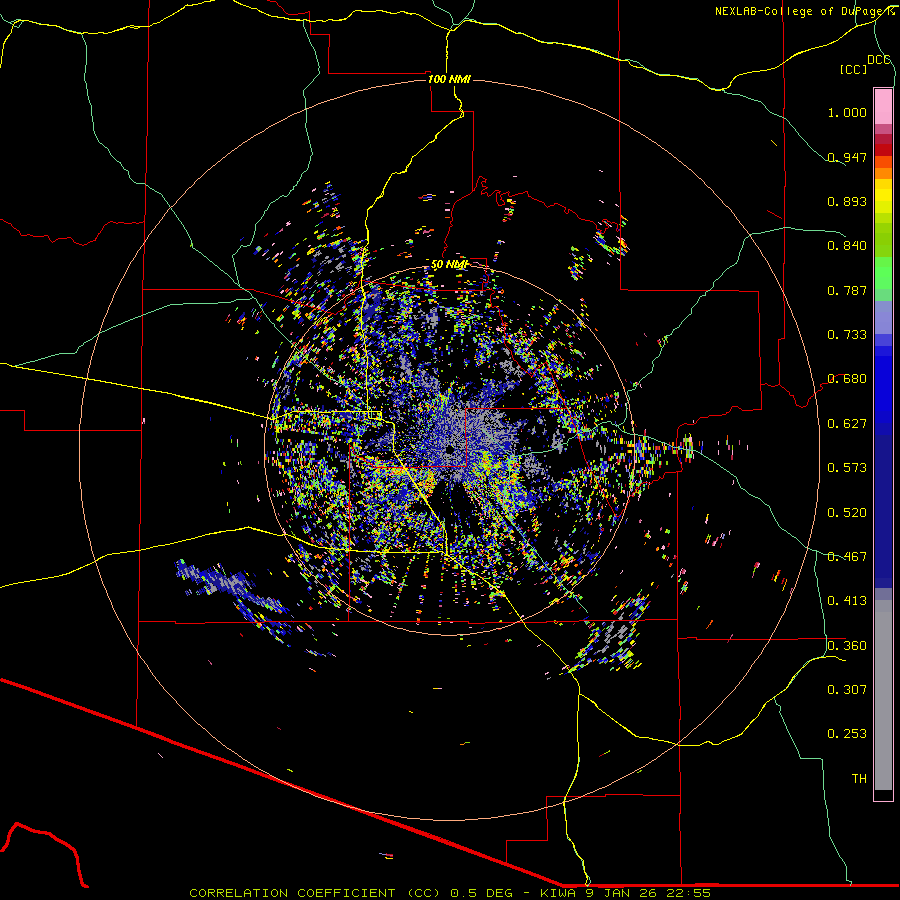Click the 0.253 legend value

(x=847, y=734)
